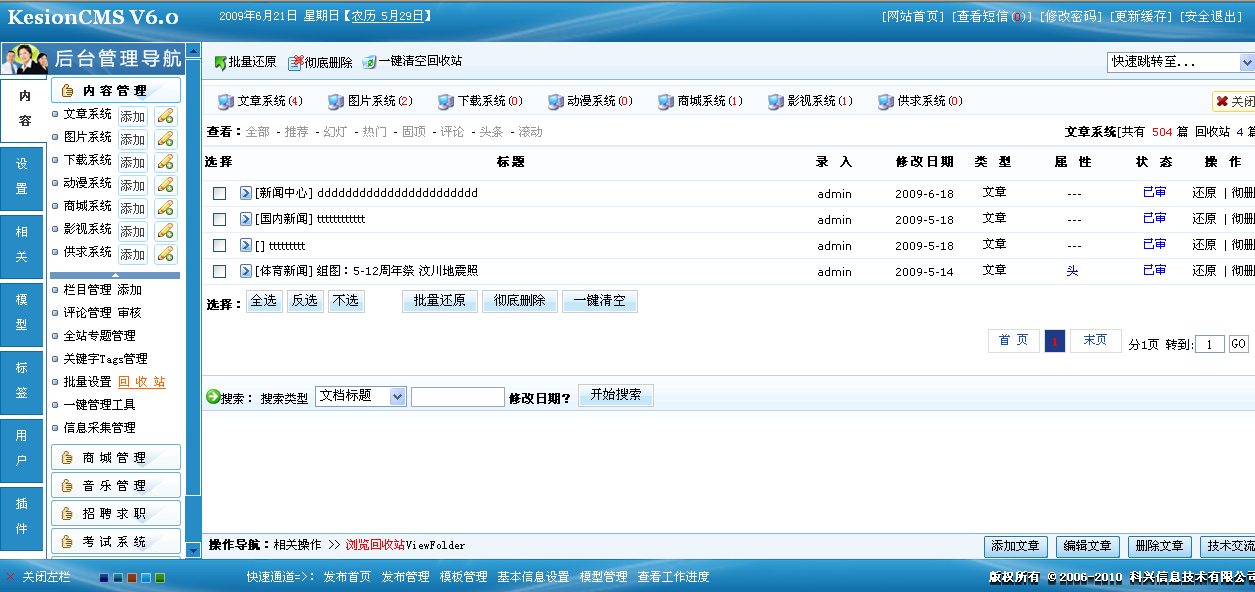The image size is (1255, 592).
Task: Expand the 文档标题 search type dropdown
Action: coord(360,396)
